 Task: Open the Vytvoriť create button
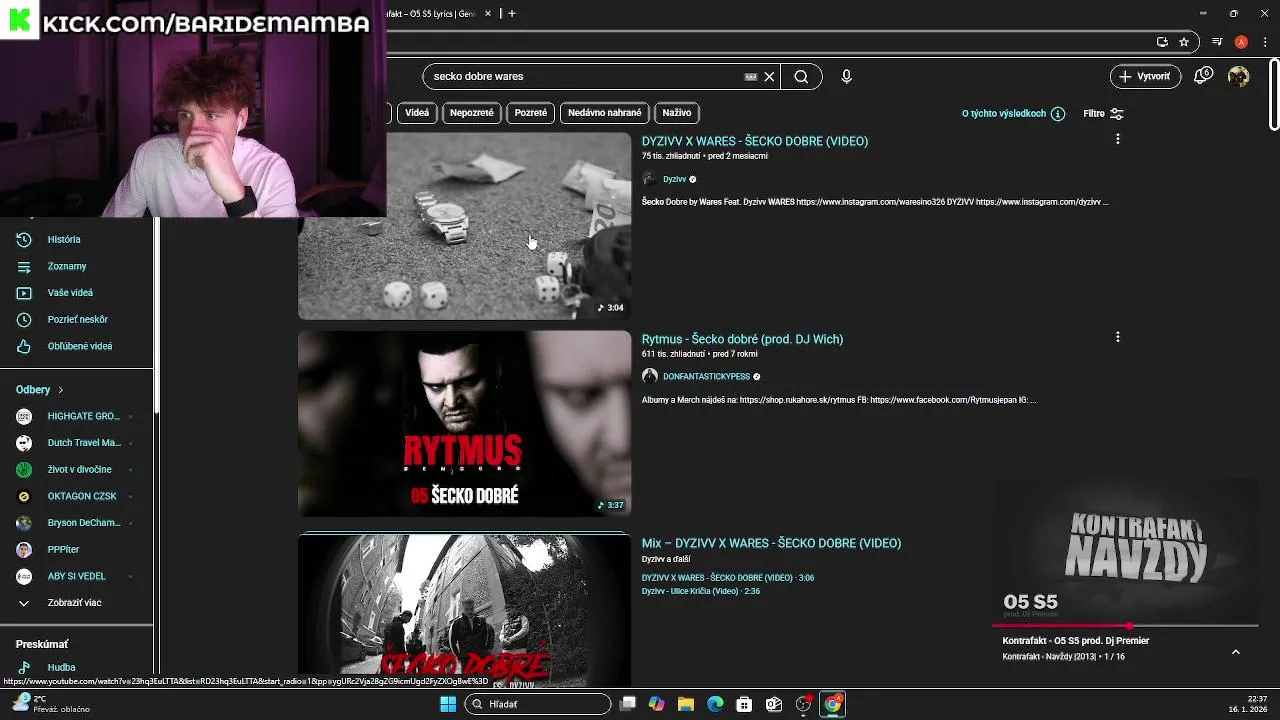1145,76
